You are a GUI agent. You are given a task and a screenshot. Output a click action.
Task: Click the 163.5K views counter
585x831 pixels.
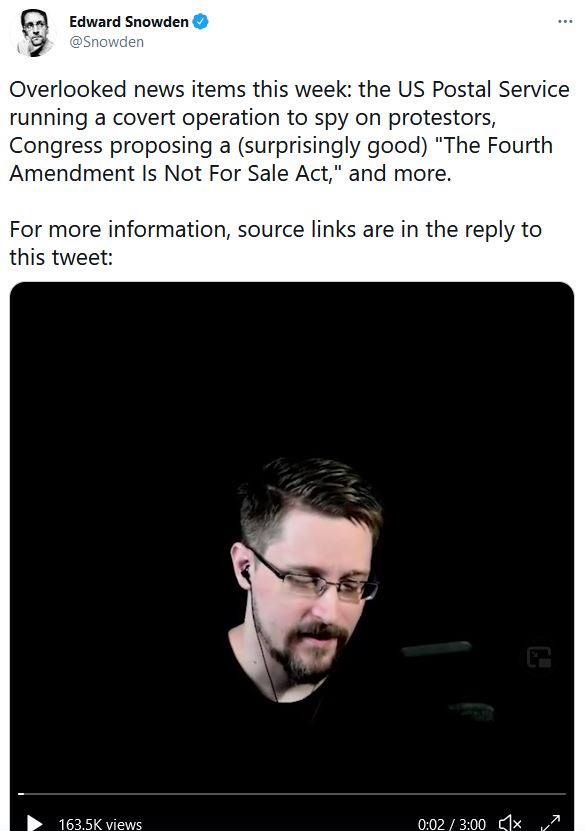(x=100, y=824)
